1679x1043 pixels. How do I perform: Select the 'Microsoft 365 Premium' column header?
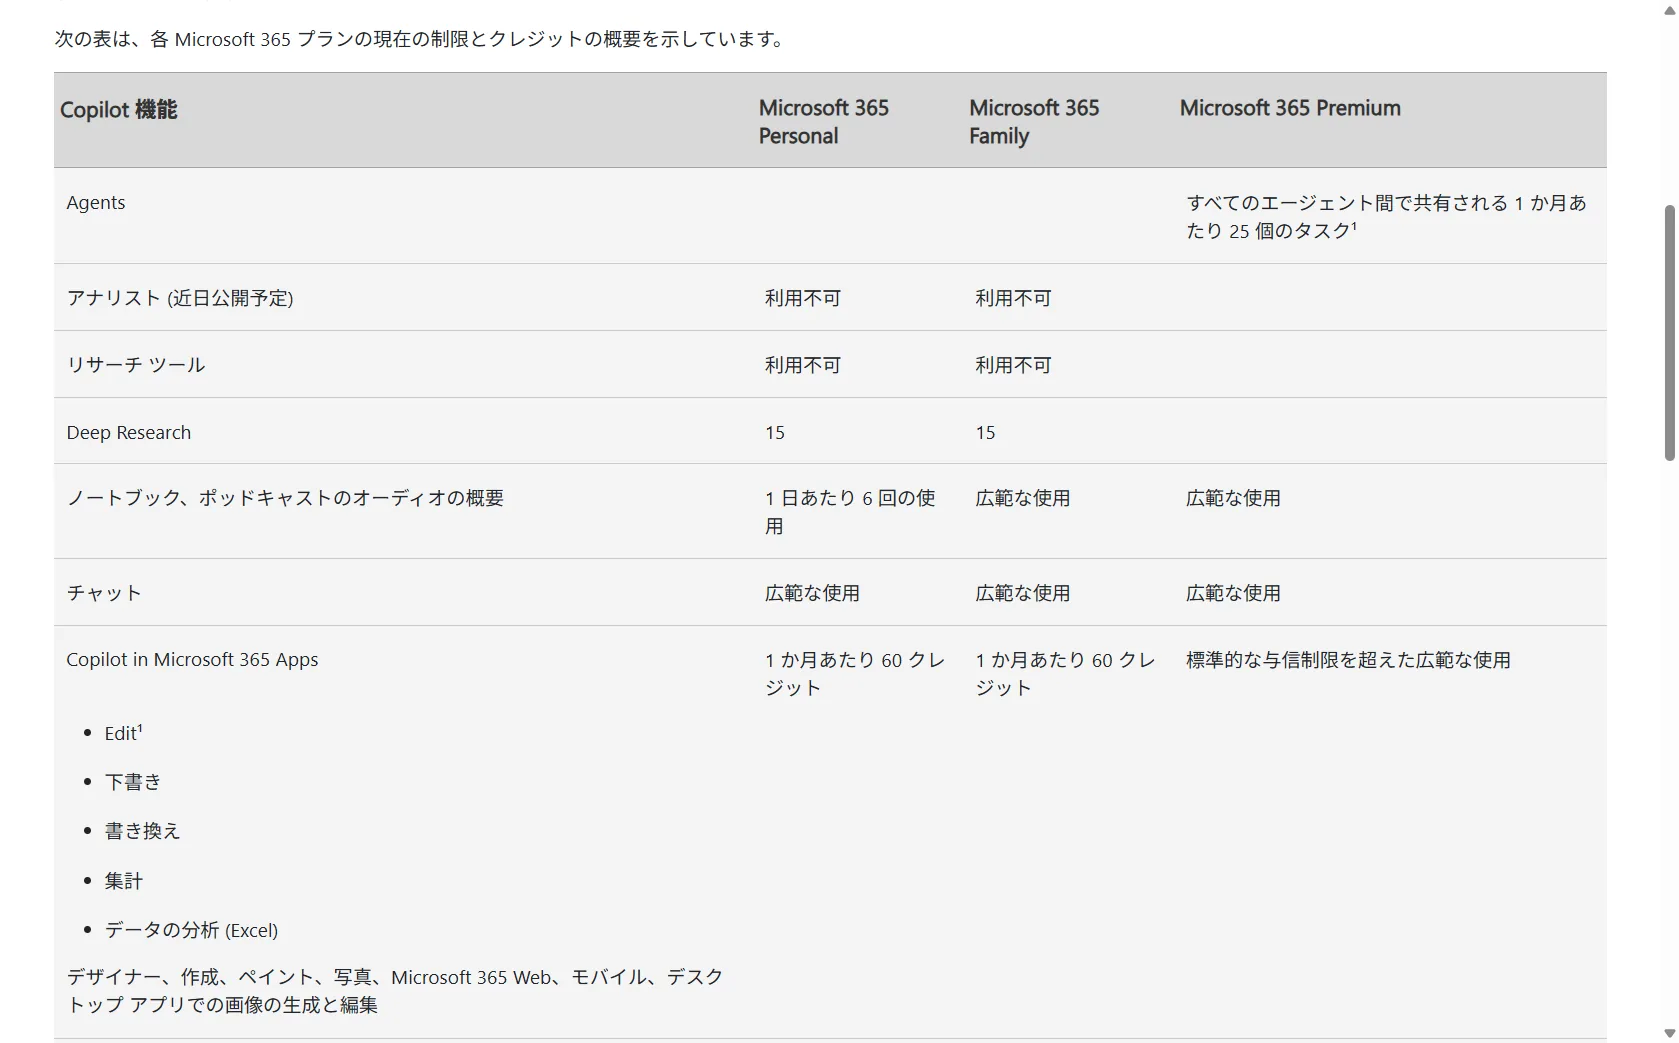(1290, 108)
